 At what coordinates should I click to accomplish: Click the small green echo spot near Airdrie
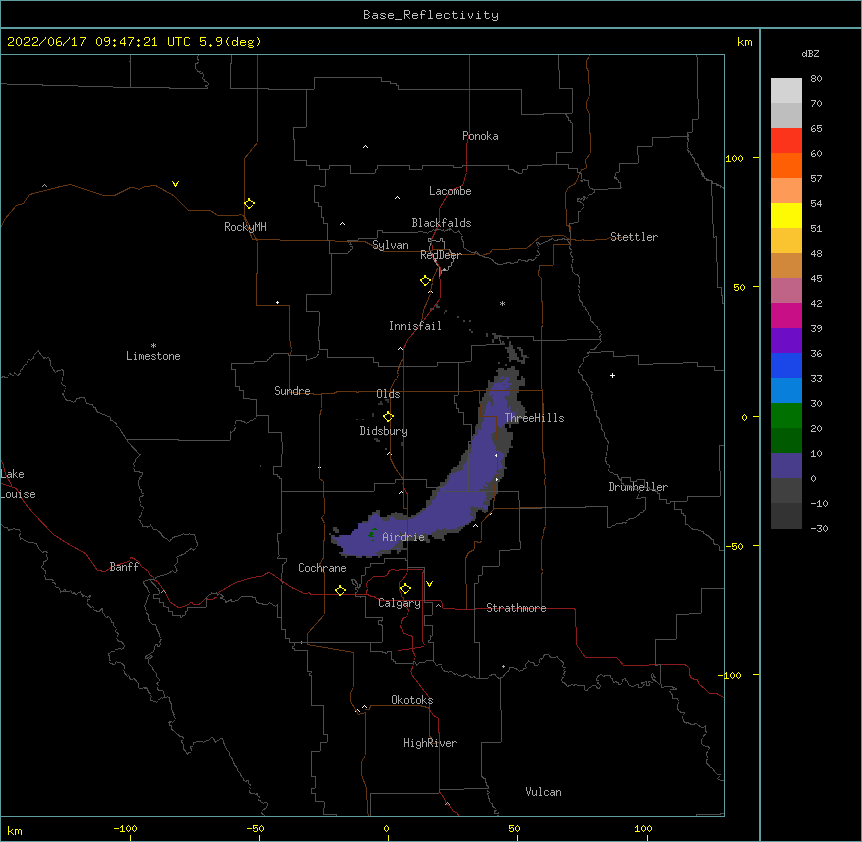click(x=372, y=533)
